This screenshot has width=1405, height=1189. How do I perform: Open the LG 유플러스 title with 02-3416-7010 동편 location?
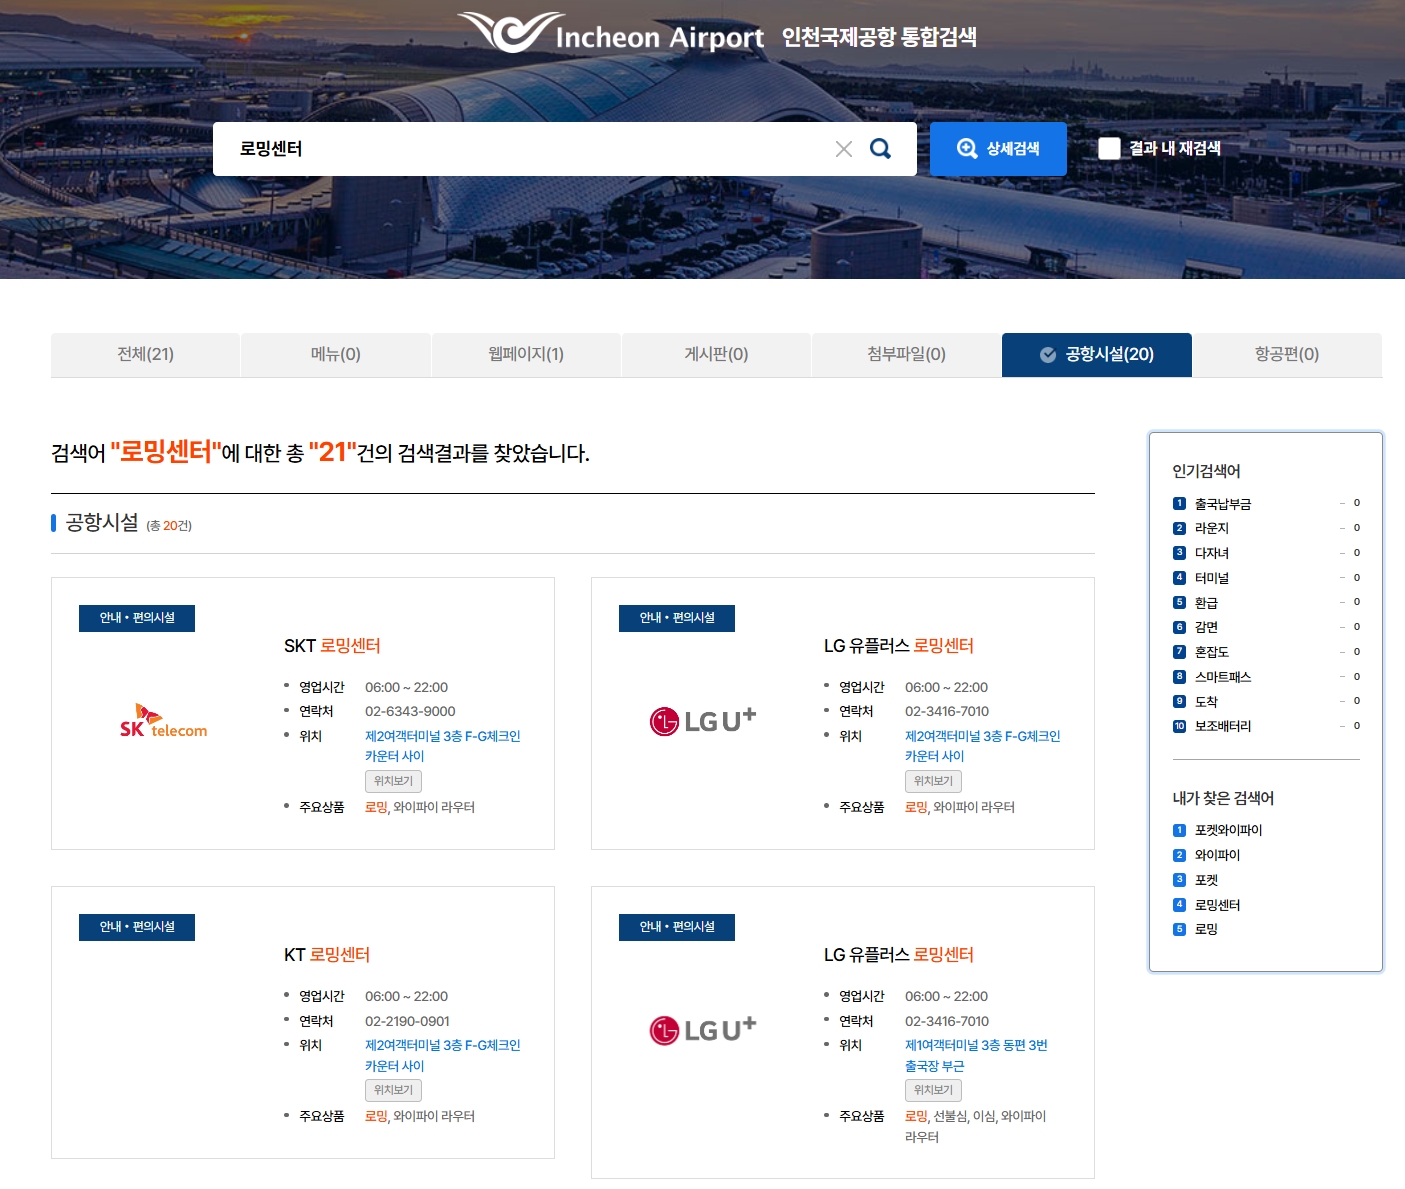tap(899, 955)
